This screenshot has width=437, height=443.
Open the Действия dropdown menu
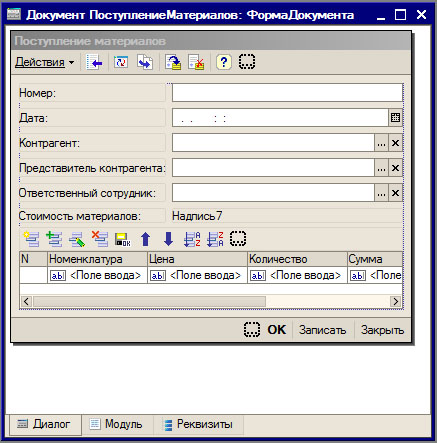pos(45,62)
